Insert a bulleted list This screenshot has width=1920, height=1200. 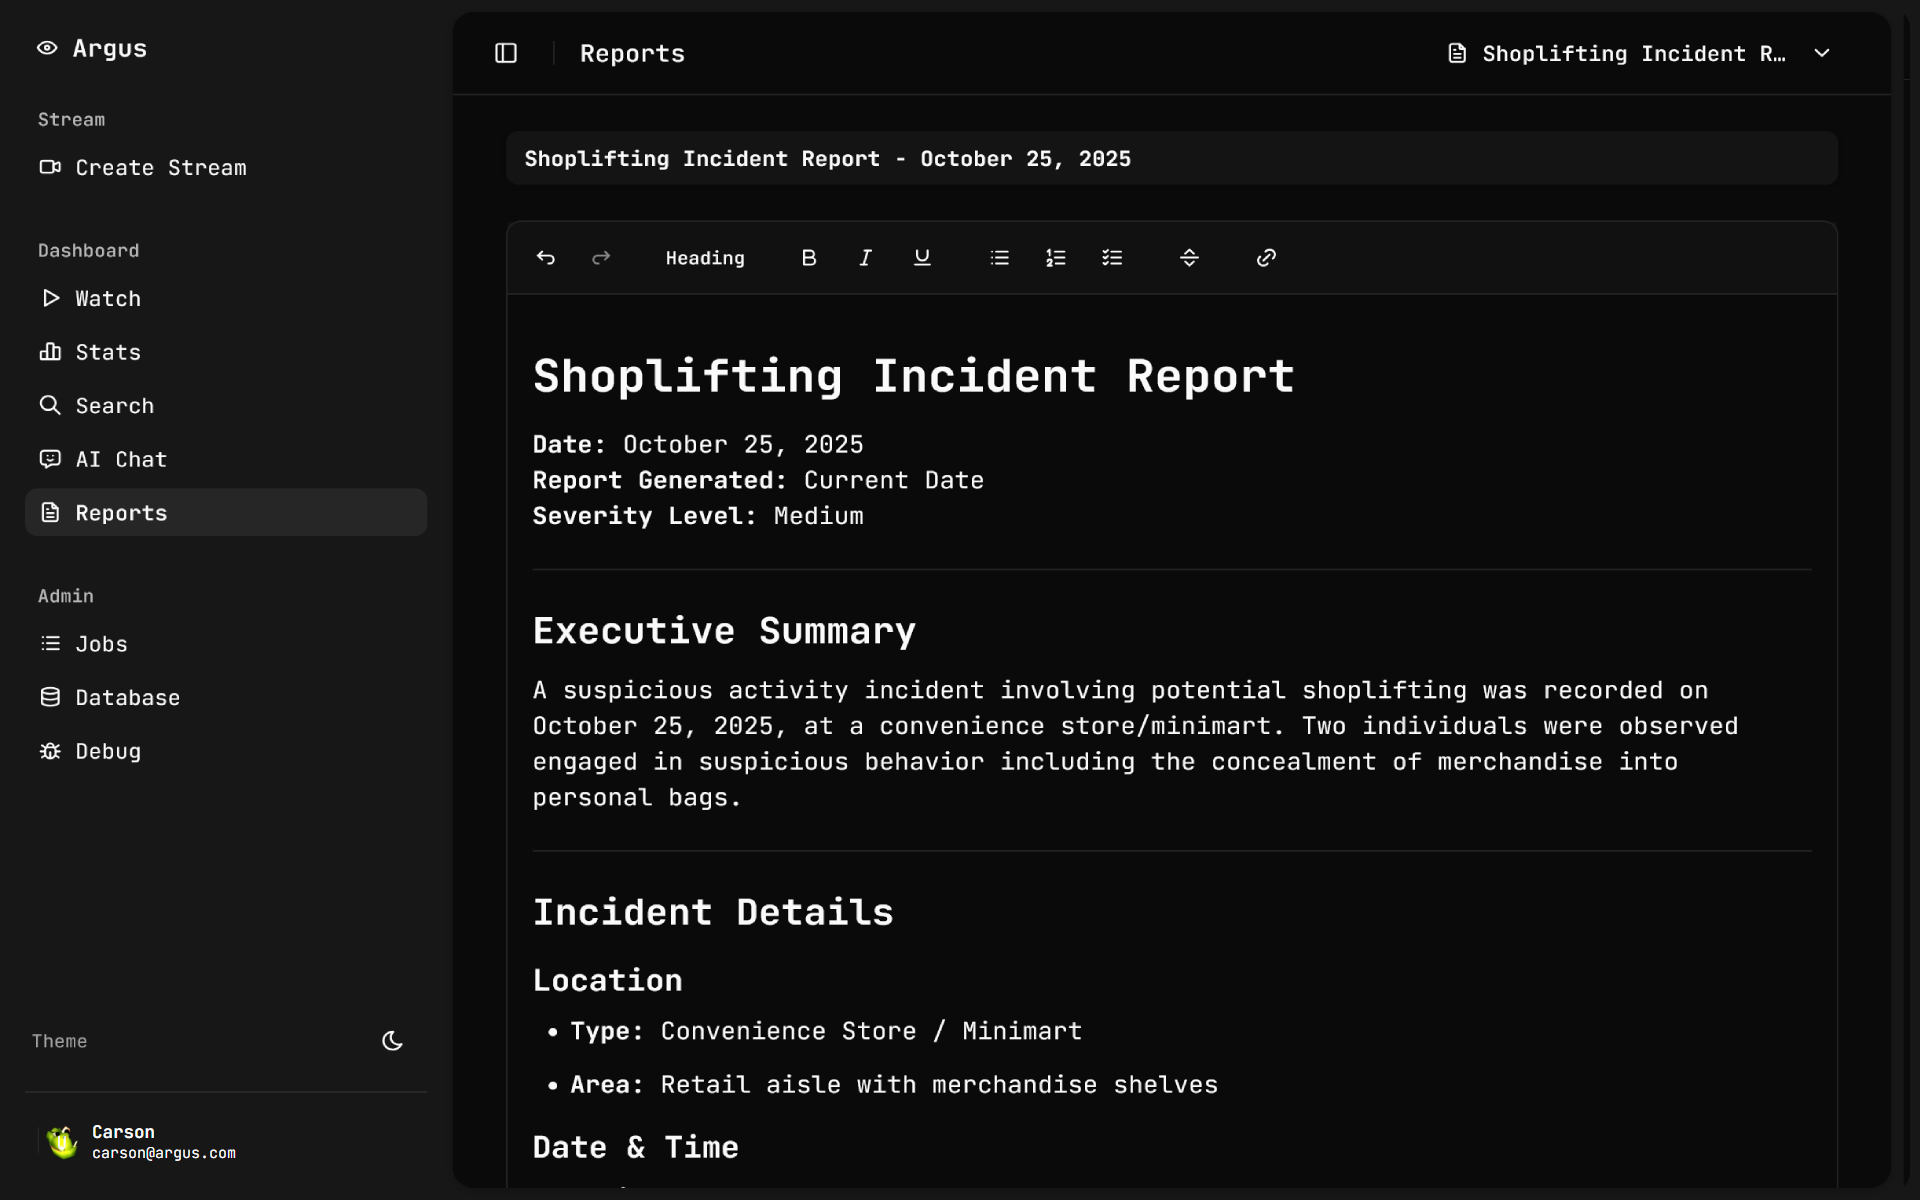[x=999, y=258]
